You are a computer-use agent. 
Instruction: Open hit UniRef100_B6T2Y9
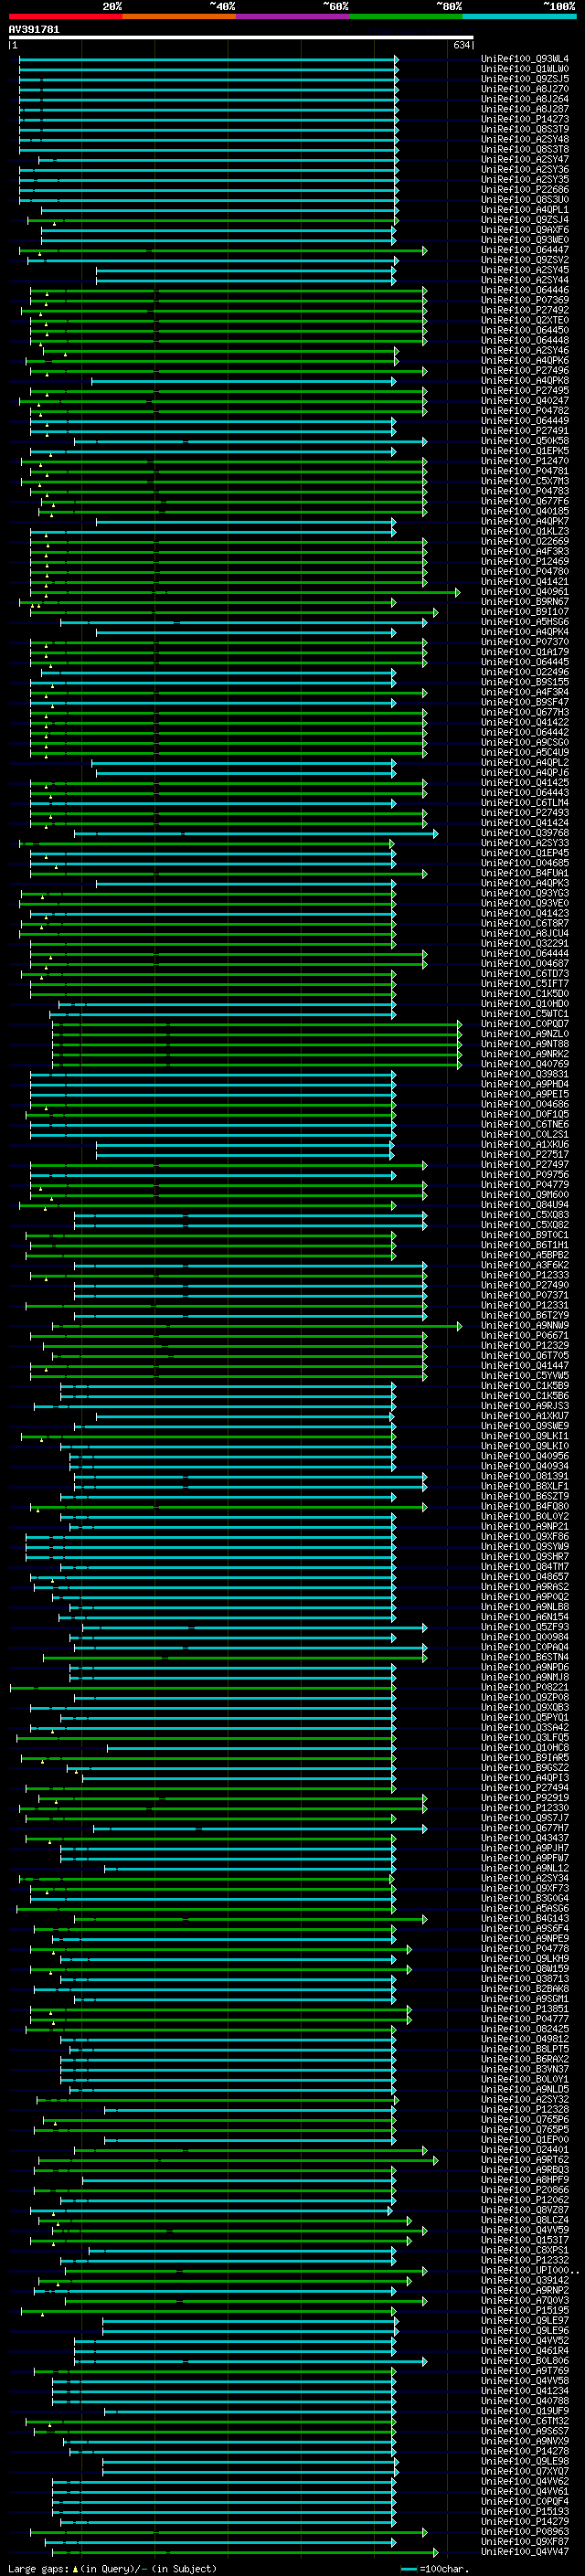coord(525,1316)
